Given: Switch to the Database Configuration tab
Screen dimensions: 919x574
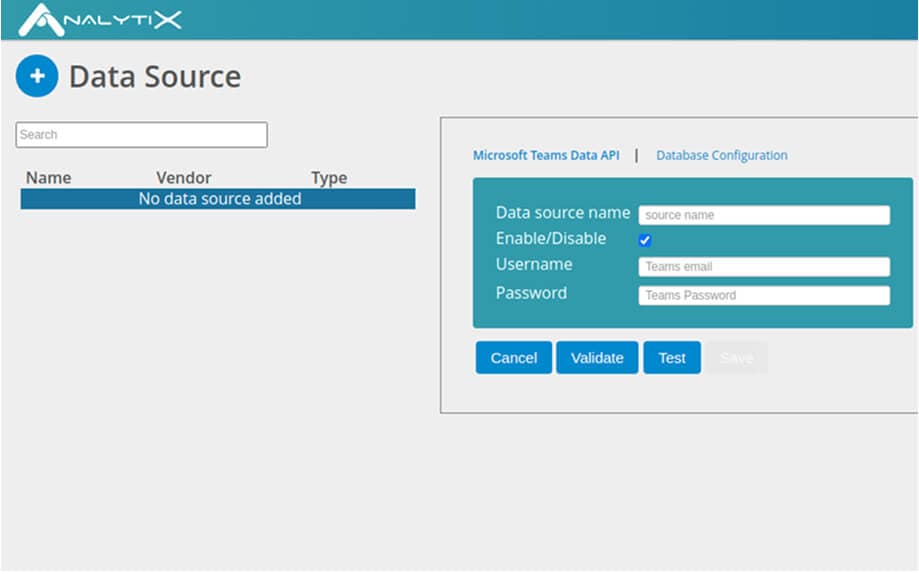Looking at the screenshot, I should (721, 155).
